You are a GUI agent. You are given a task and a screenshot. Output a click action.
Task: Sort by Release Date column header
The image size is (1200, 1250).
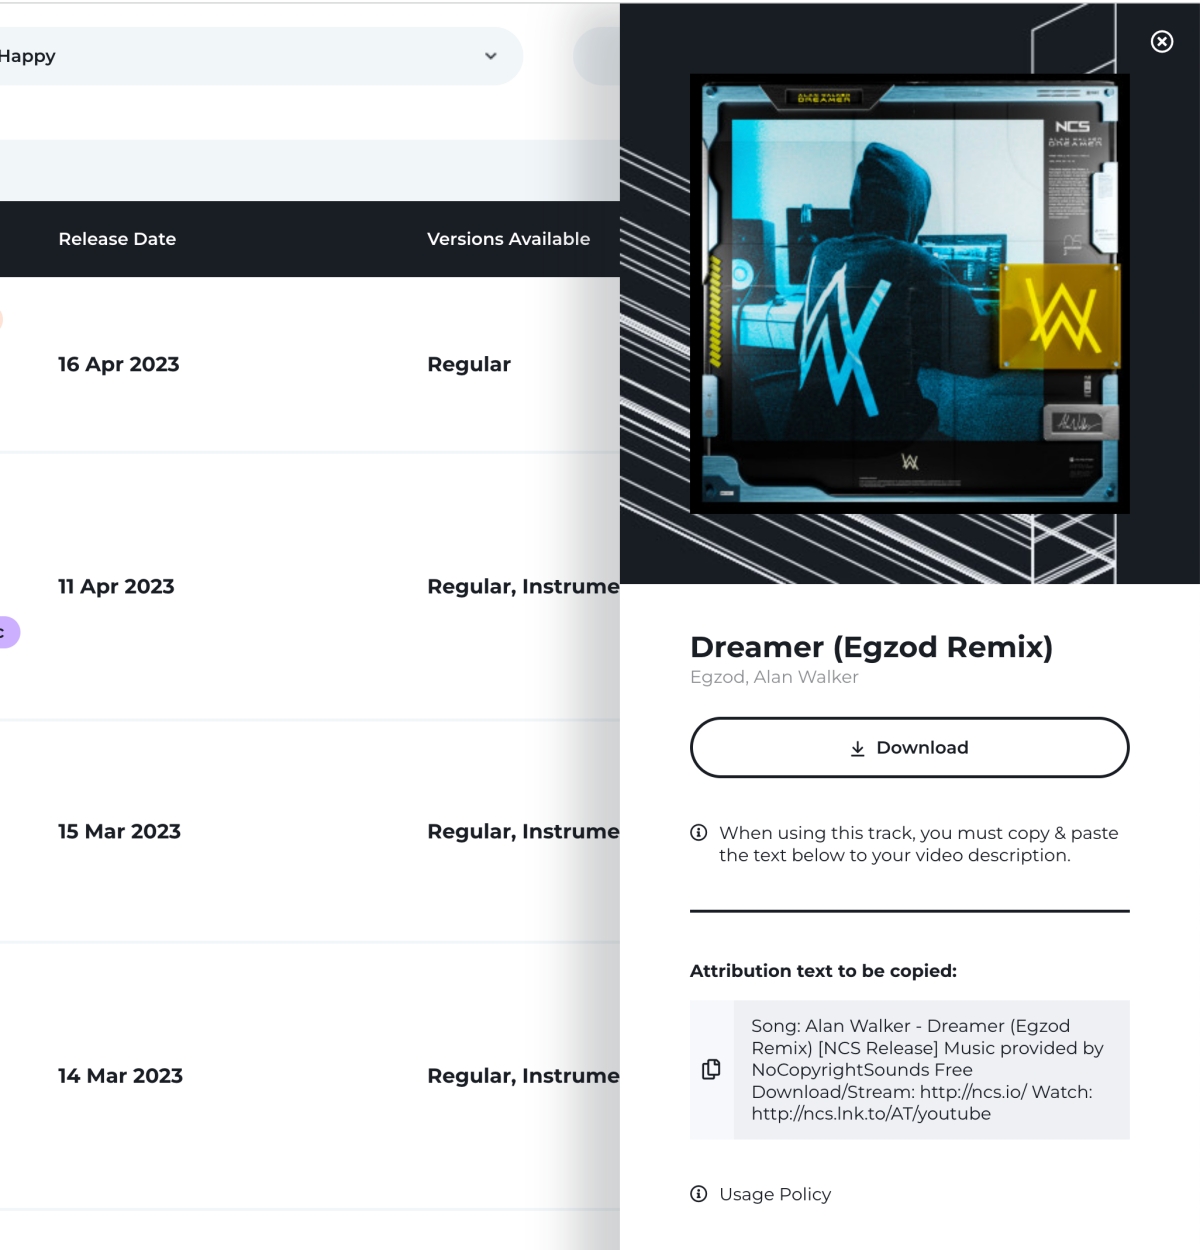click(117, 239)
